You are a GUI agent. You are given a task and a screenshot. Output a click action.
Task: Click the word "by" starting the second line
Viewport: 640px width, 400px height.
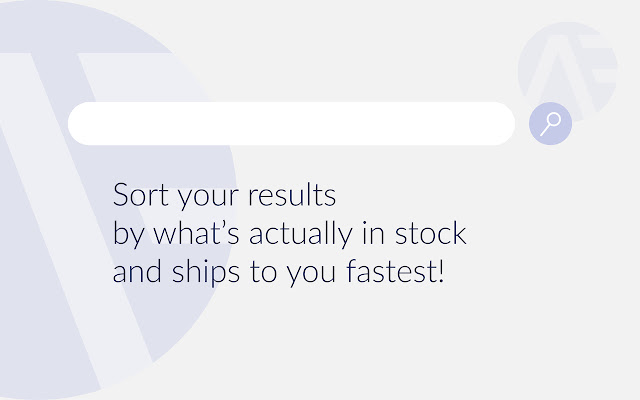[x=126, y=234]
